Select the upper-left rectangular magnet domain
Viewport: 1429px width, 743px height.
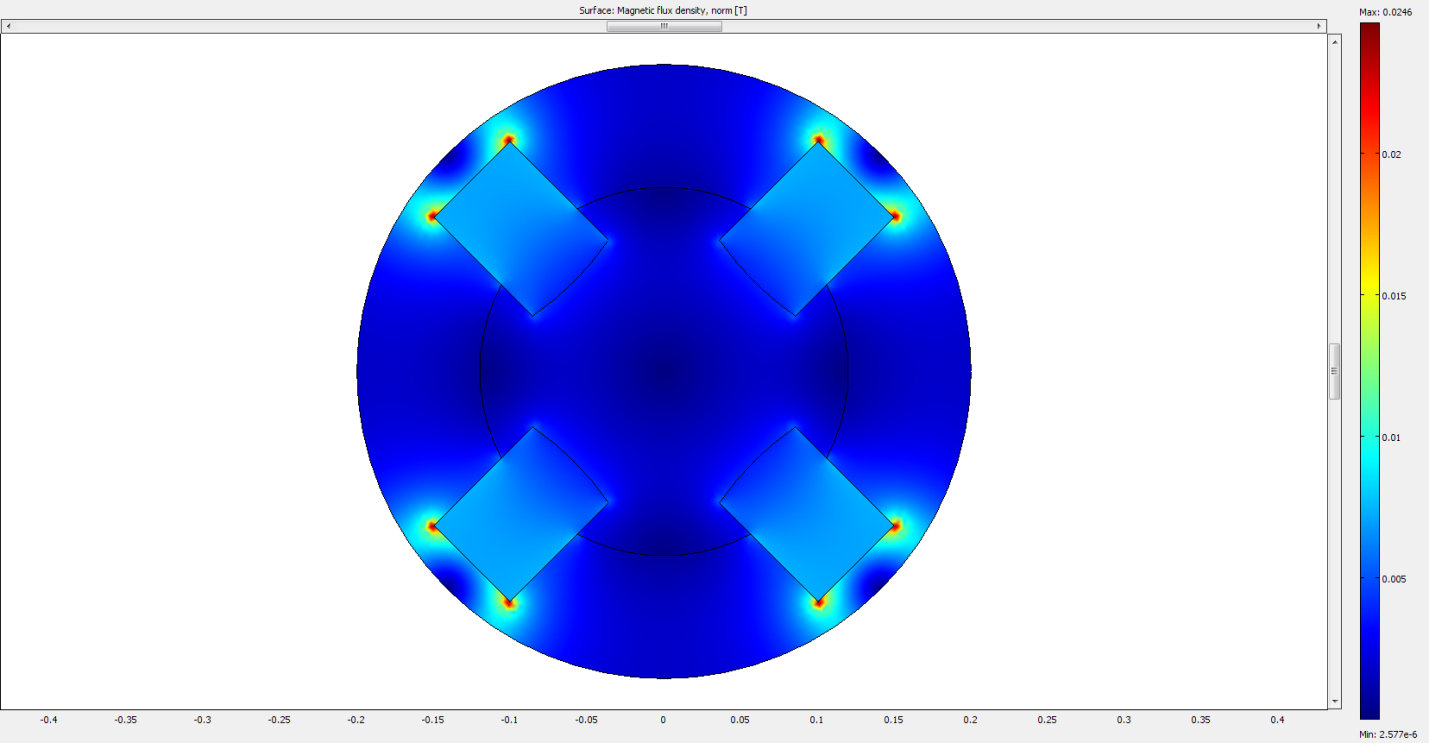click(521, 228)
